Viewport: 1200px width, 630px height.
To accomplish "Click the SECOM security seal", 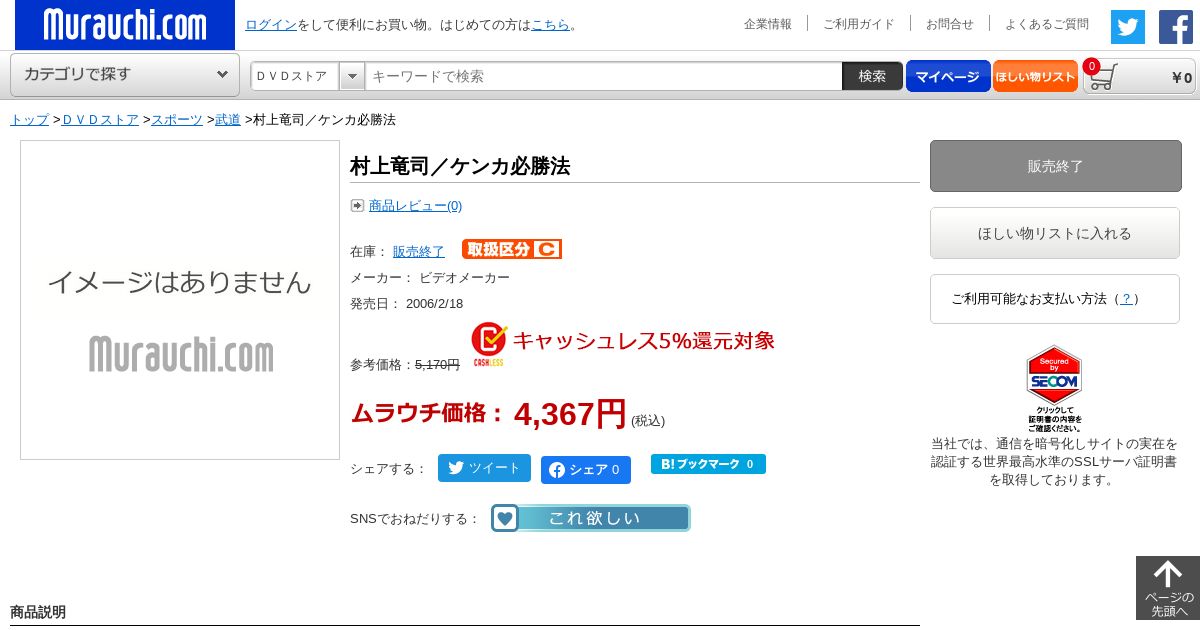I will [1054, 388].
